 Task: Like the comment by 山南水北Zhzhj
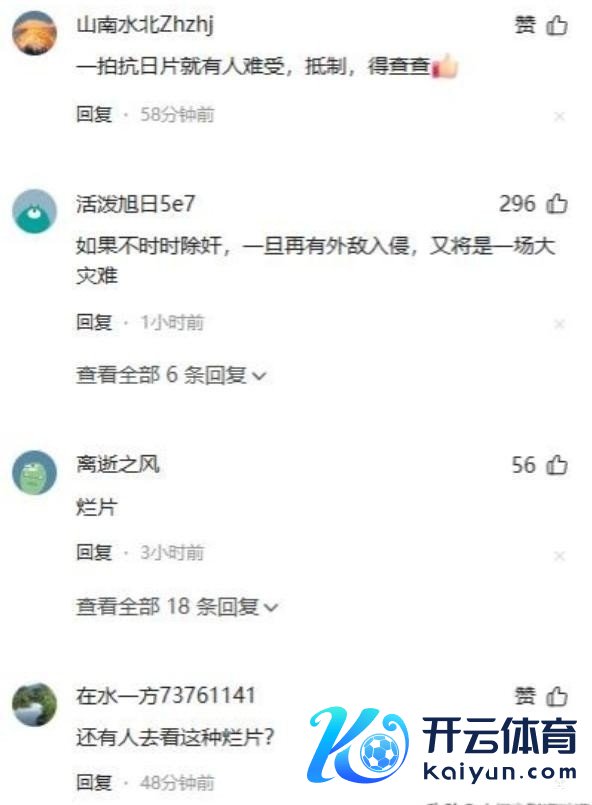[556, 25]
